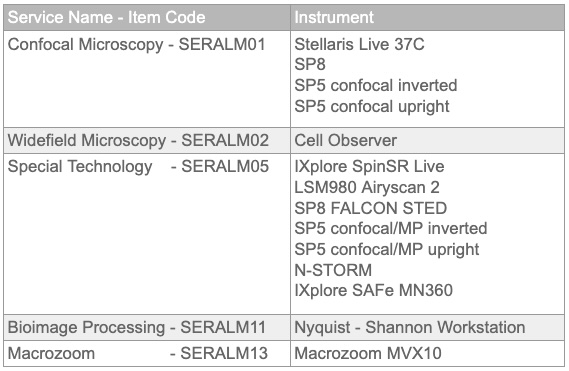Select the Stellaris Live 37C entry

click(359, 45)
